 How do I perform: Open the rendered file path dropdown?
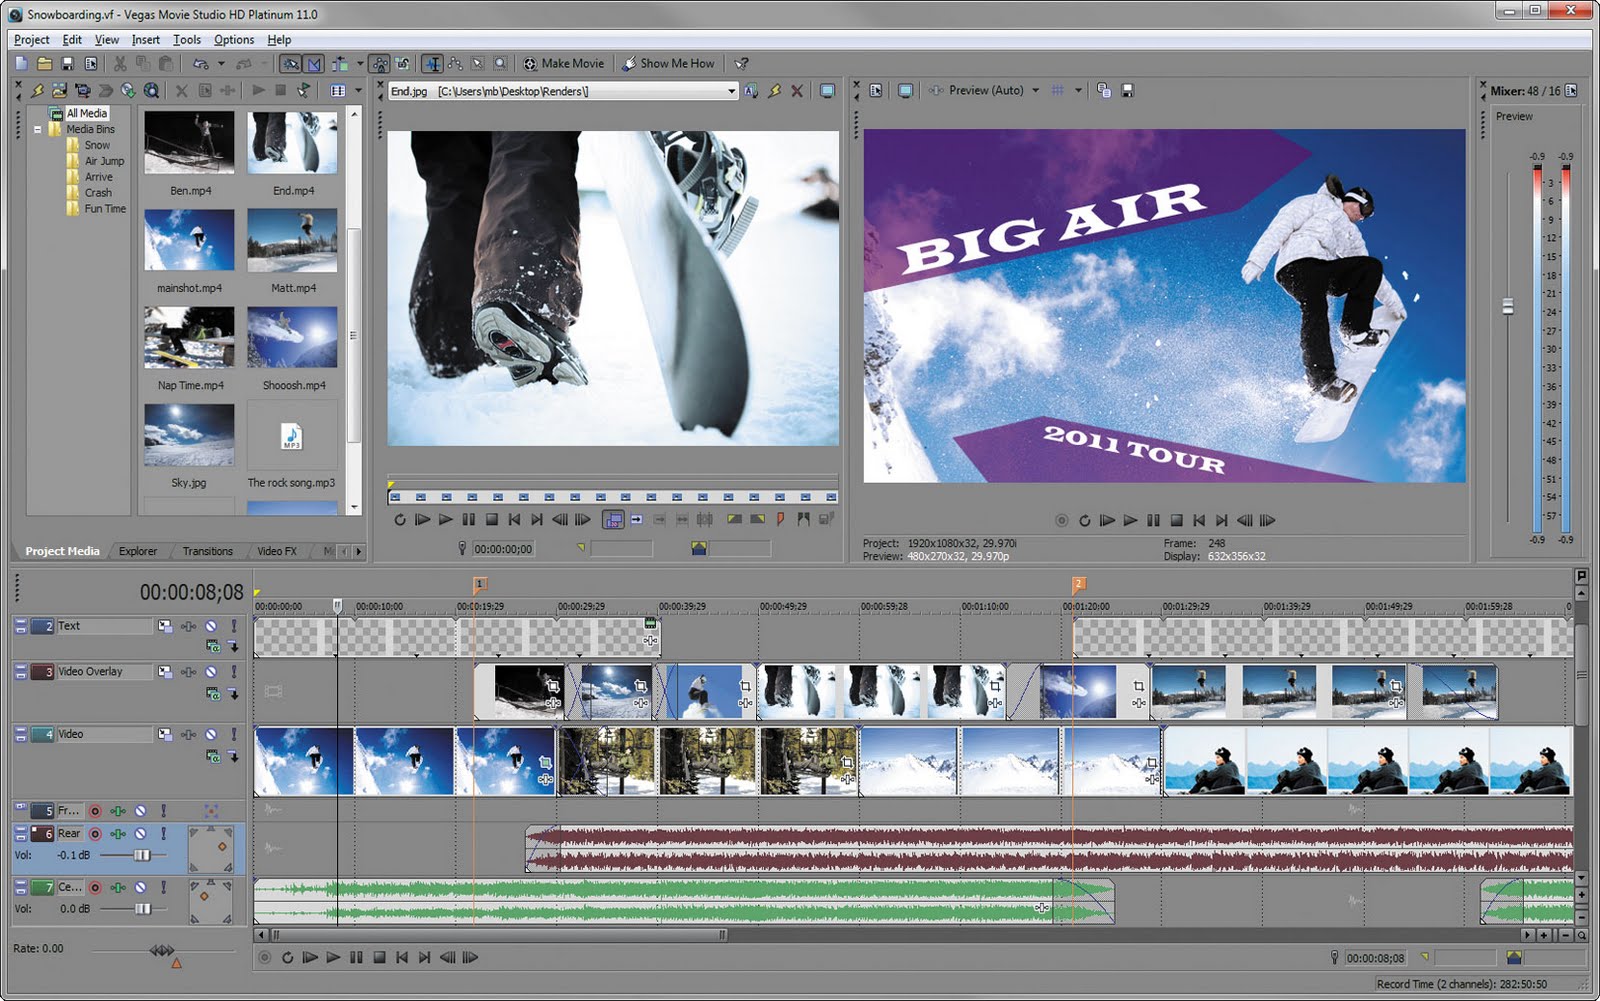[x=733, y=90]
